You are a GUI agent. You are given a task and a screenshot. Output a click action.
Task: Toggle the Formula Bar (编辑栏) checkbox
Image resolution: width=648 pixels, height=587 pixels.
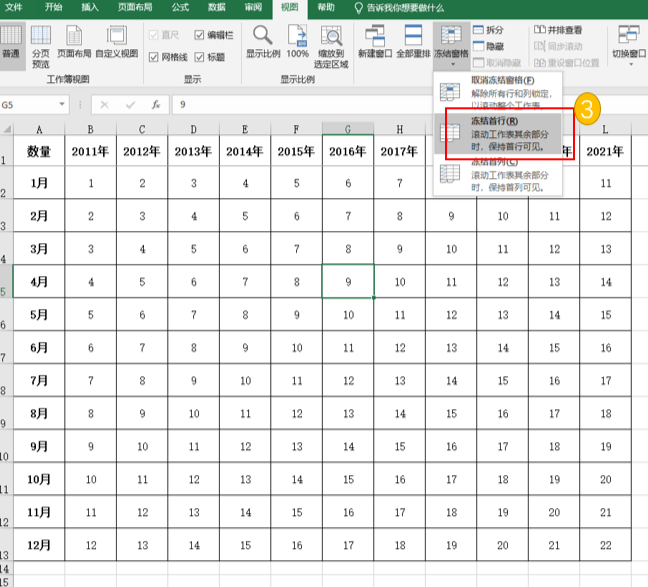(x=214, y=35)
